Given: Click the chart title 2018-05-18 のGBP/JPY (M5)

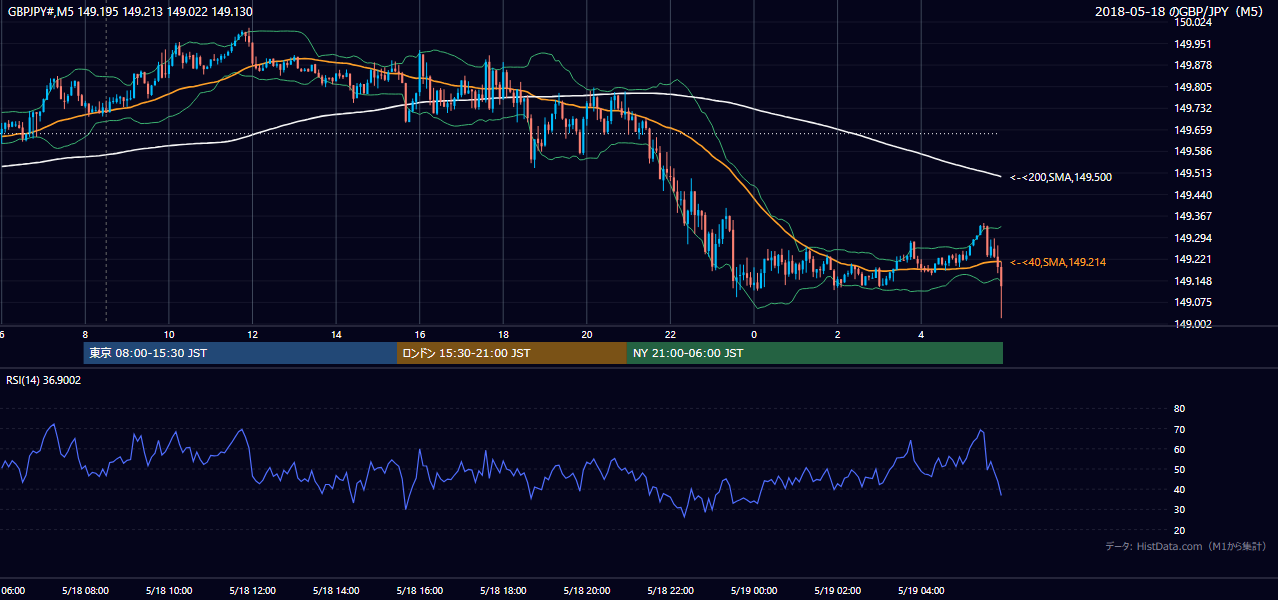Looking at the screenshot, I should pyautogui.click(x=1181, y=11).
